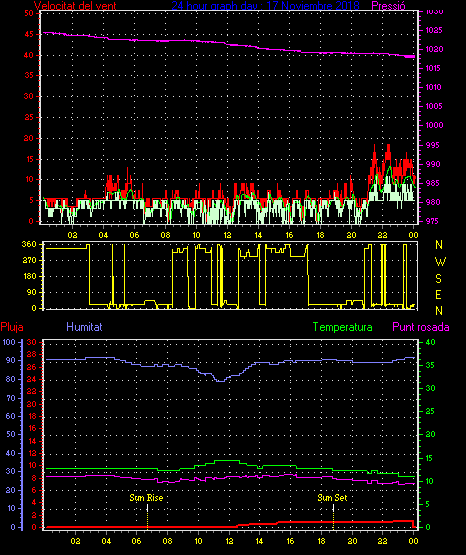
Task: Click the blue humidity curve's midday dip
Action: pyautogui.click(x=220, y=381)
